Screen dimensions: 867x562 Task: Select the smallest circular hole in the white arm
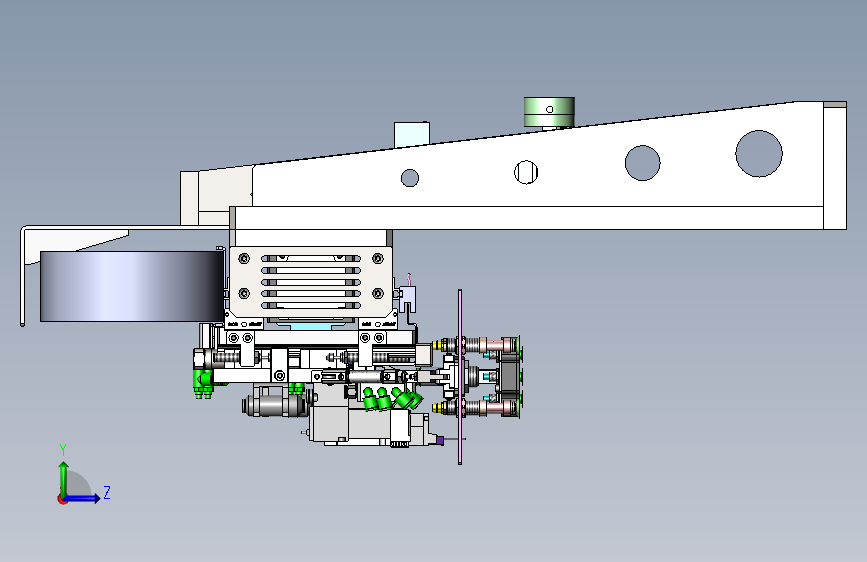click(410, 178)
